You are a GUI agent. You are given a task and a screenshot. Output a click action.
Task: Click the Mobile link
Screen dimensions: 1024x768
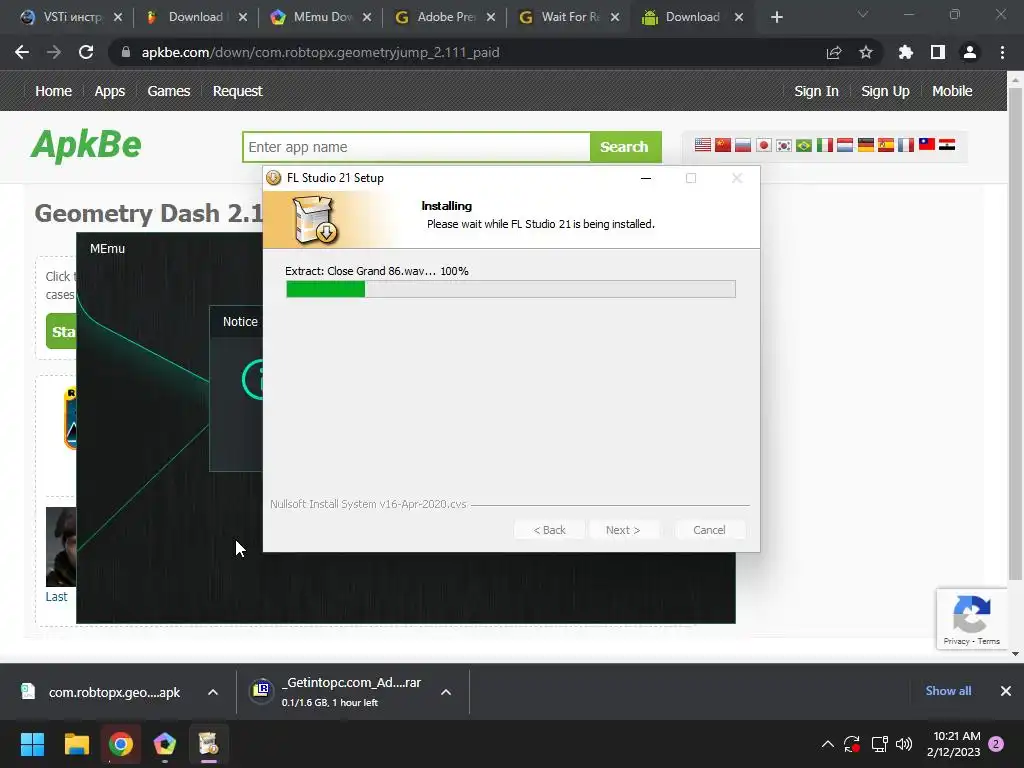(x=952, y=91)
